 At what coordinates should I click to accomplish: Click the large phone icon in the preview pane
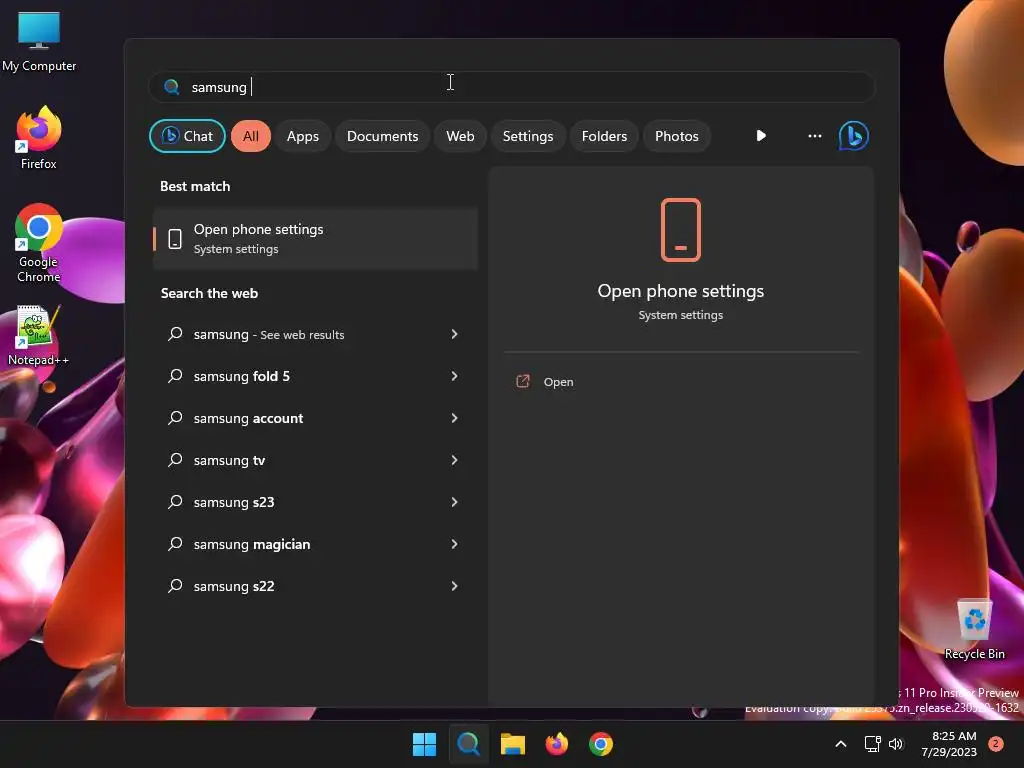pos(680,230)
